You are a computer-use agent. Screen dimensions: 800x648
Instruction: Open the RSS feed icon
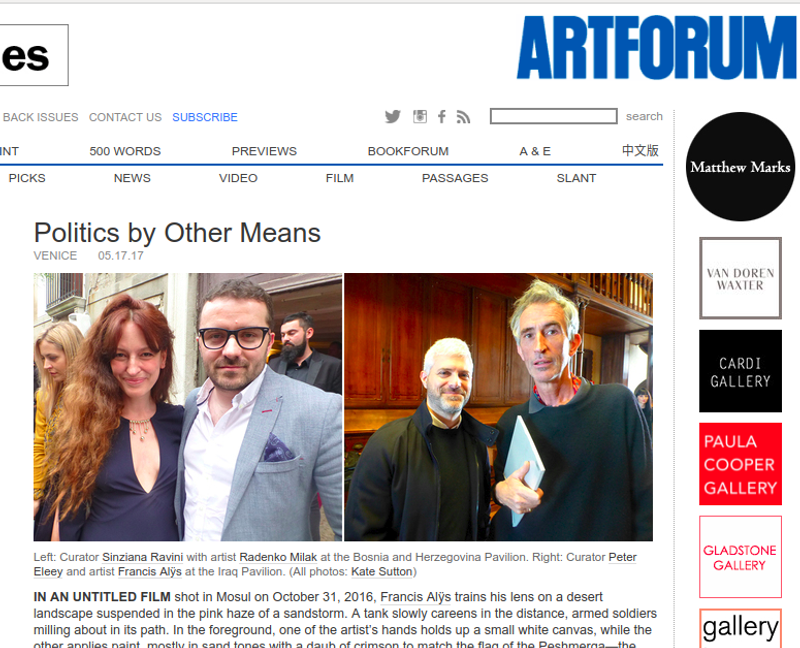(463, 117)
